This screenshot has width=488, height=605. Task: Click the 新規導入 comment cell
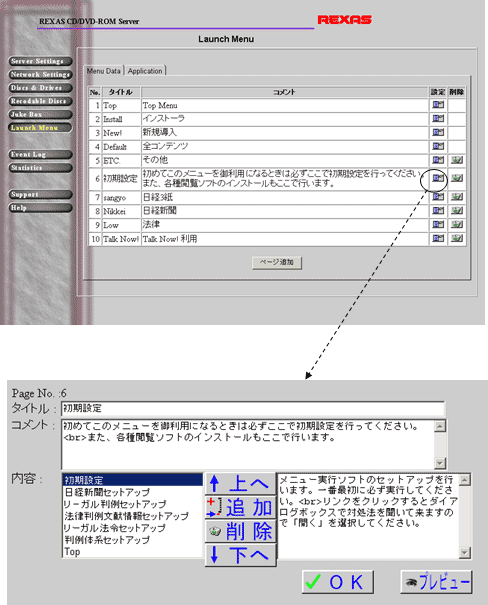285,133
